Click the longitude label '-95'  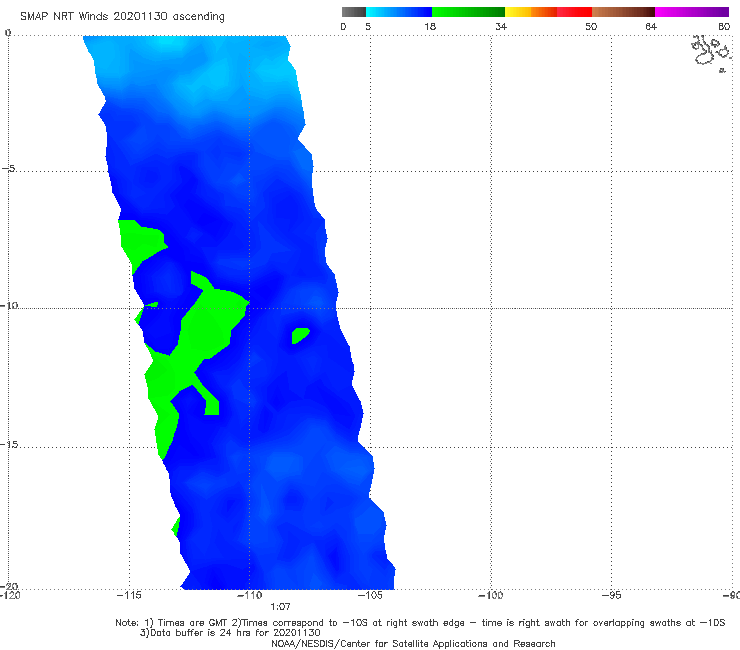[612, 595]
